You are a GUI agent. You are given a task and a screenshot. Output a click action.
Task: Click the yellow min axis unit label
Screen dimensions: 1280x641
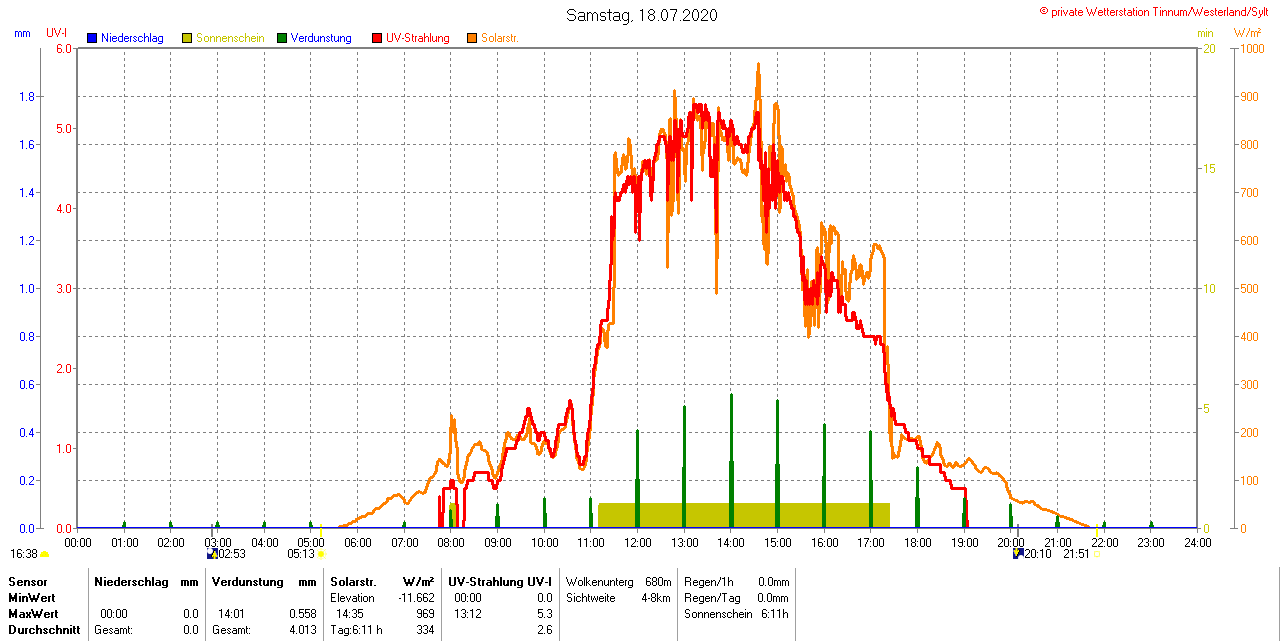point(1205,33)
